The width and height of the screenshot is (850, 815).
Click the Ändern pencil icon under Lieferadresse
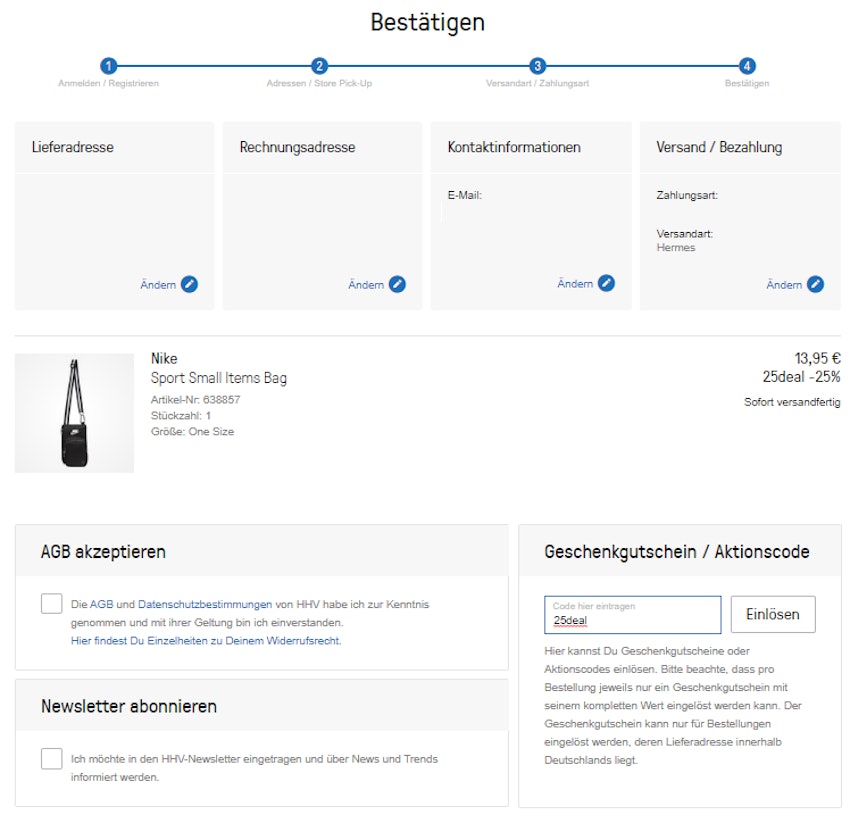click(x=191, y=284)
